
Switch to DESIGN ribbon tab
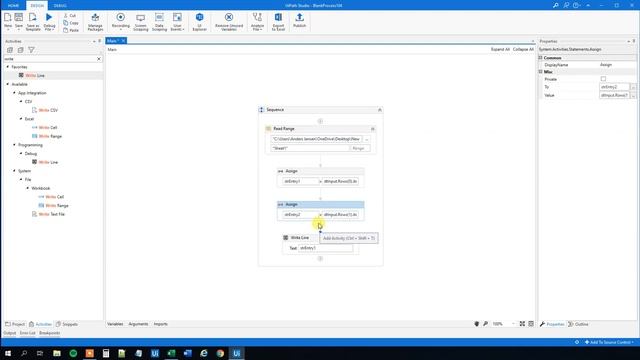[37, 6]
